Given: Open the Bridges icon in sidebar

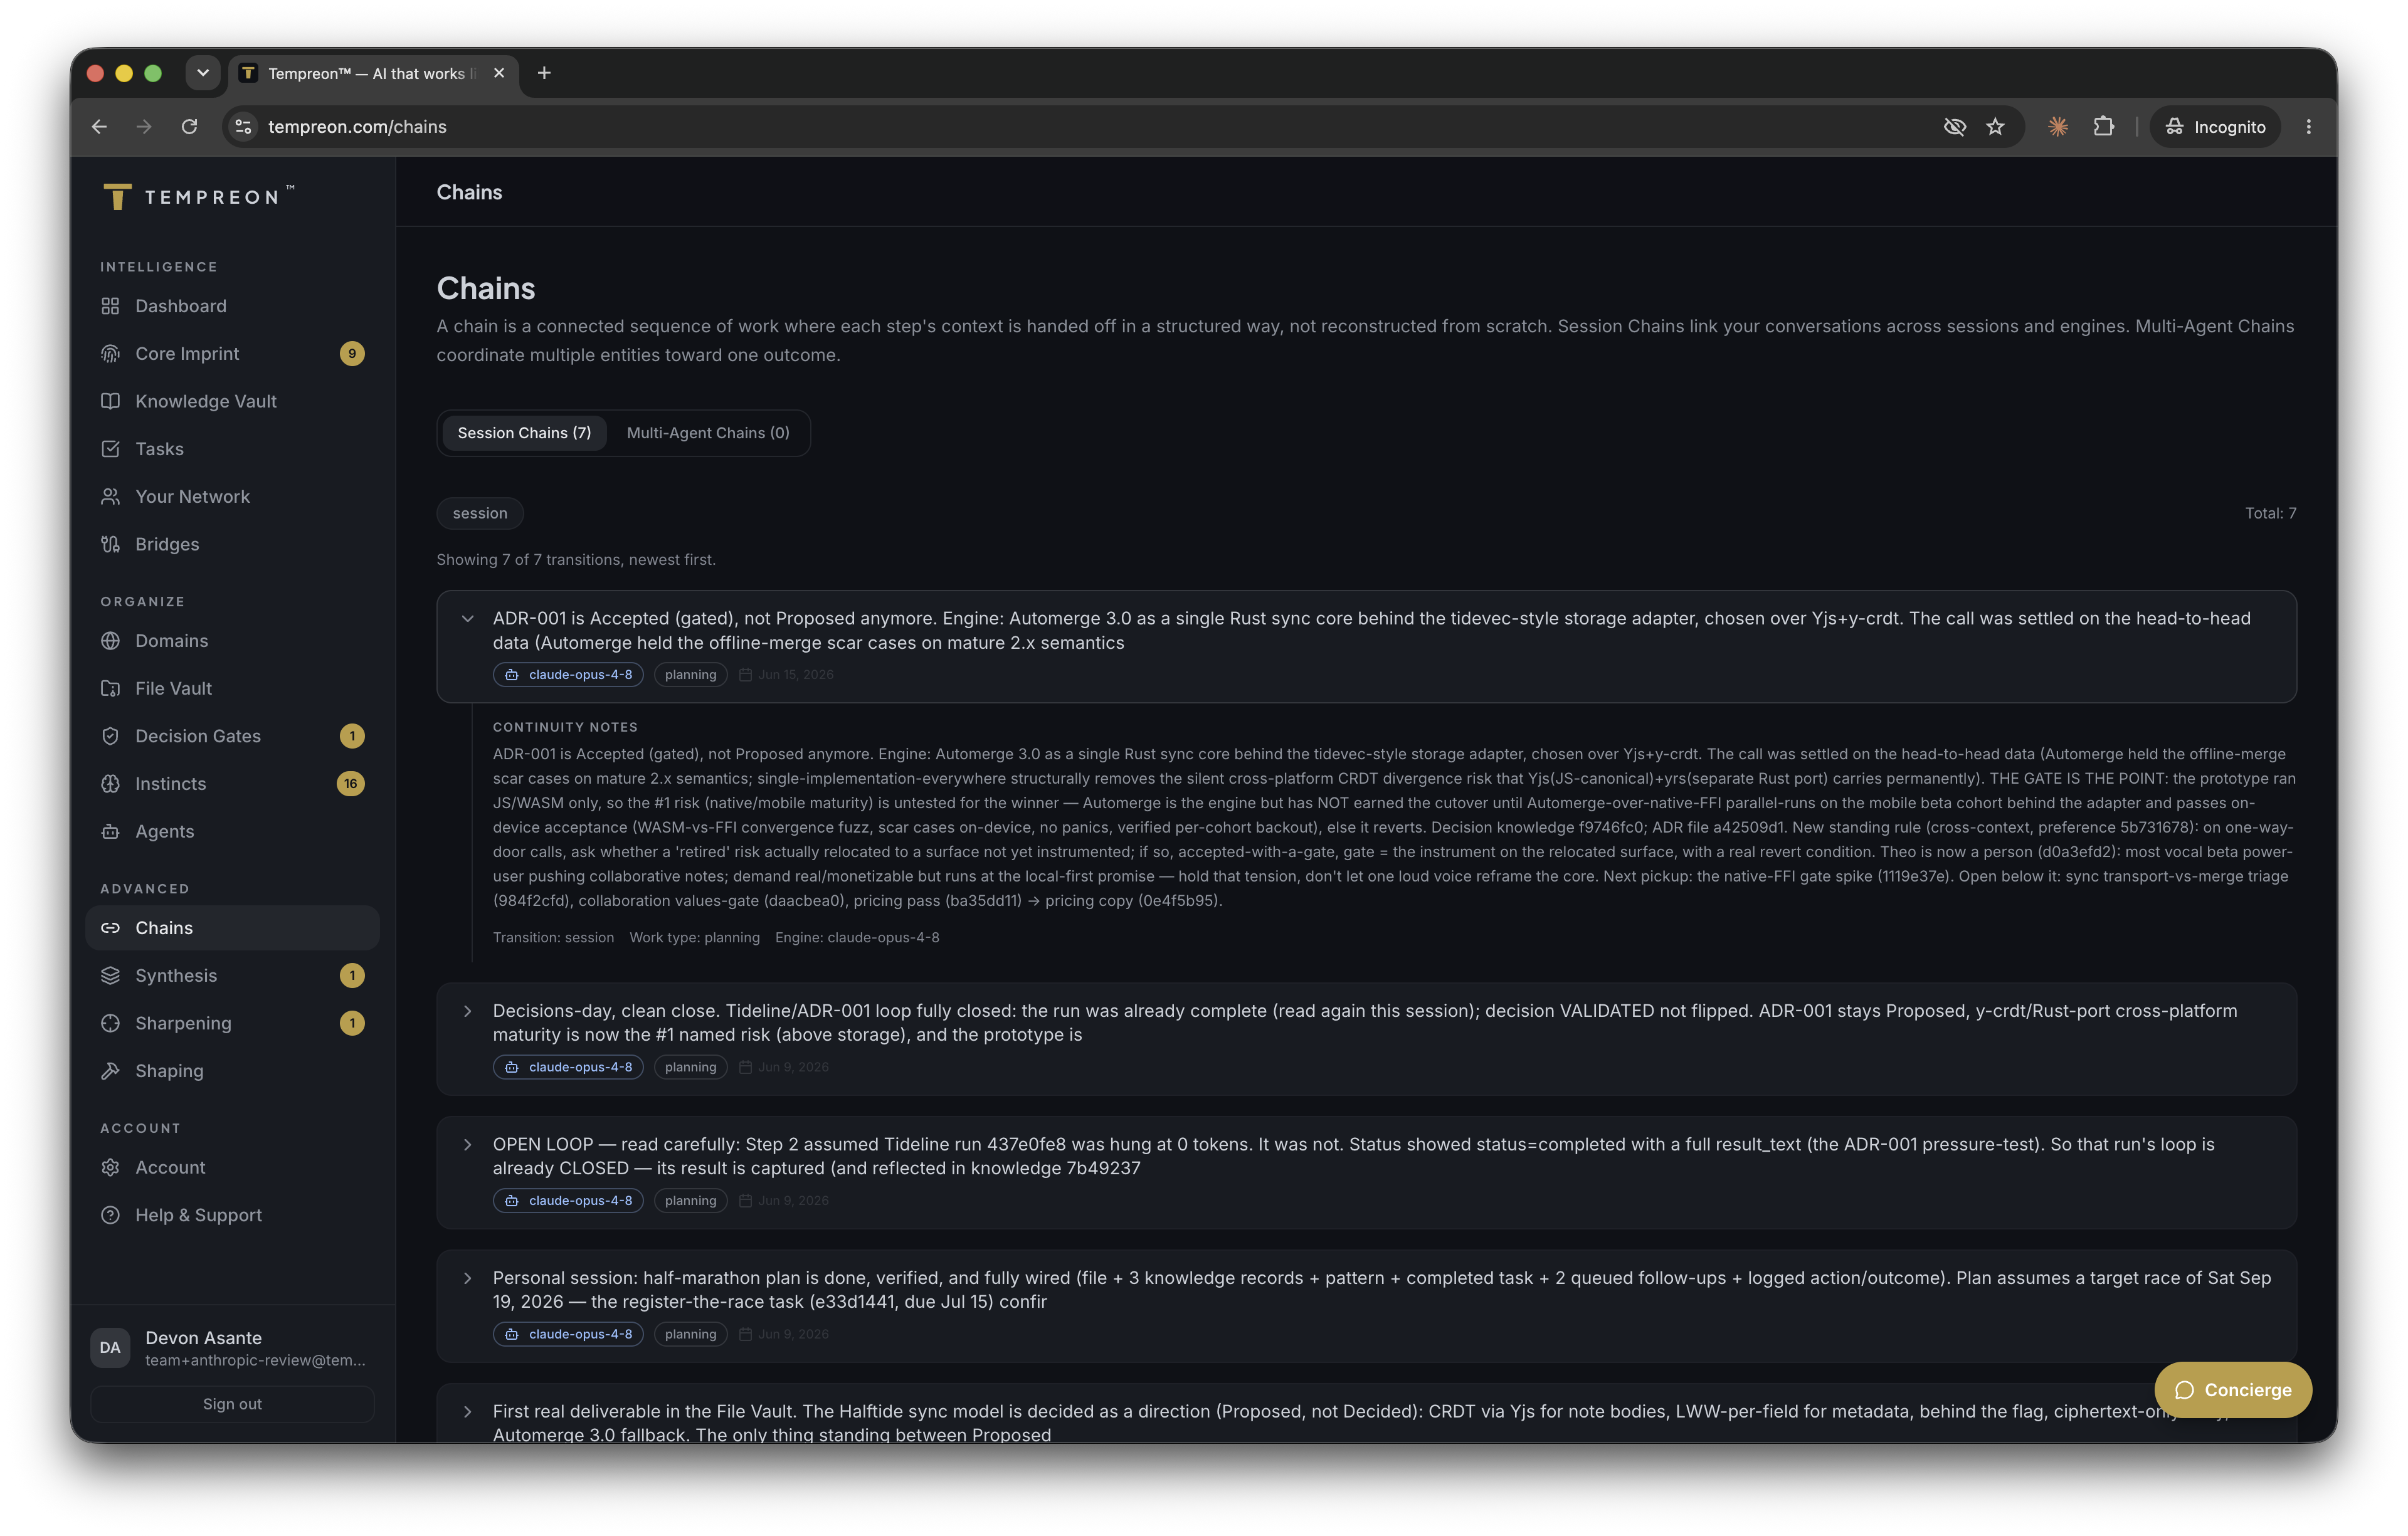Looking at the screenshot, I should [x=110, y=544].
